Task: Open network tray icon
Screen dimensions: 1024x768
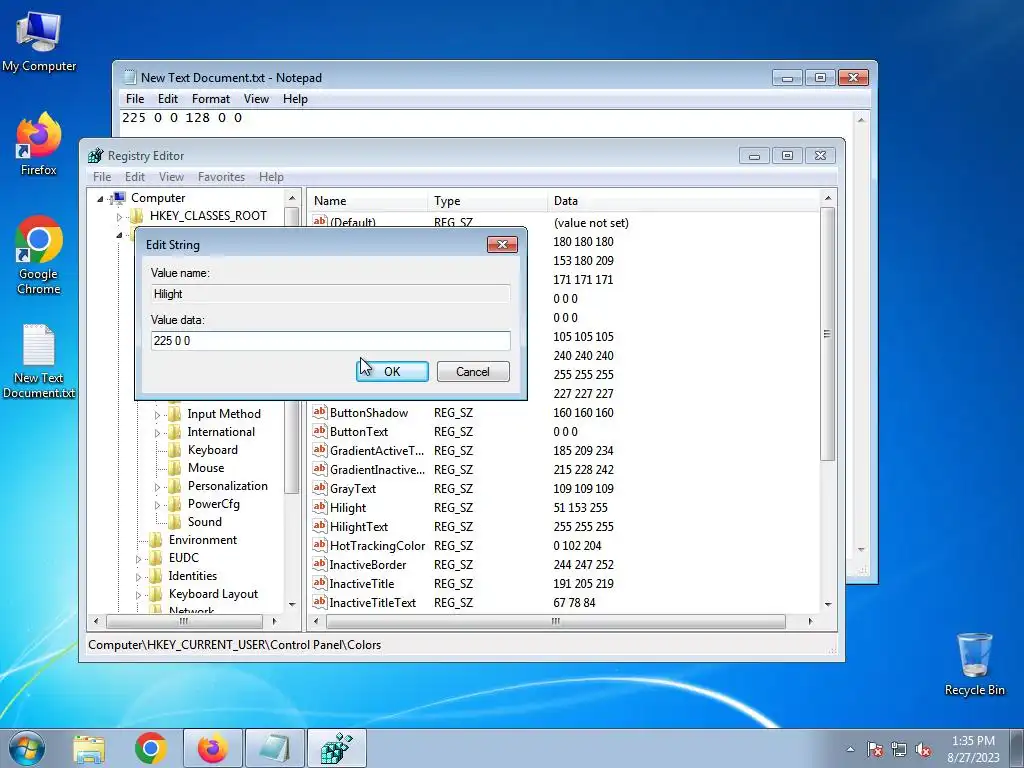Action: pyautogui.click(x=899, y=749)
